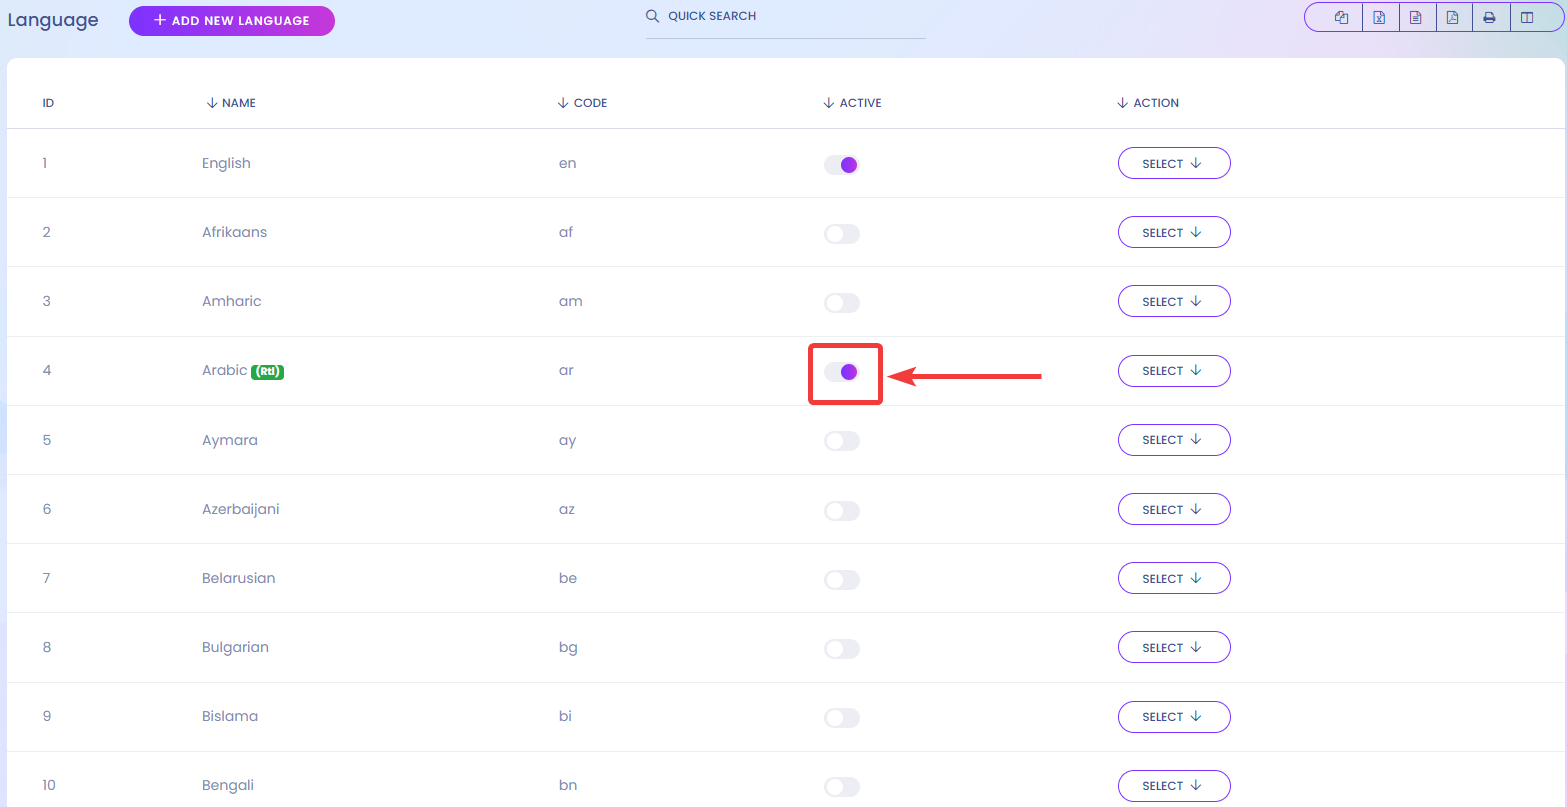
Task: Open the Select dropdown for Amharic
Action: 1174,301
